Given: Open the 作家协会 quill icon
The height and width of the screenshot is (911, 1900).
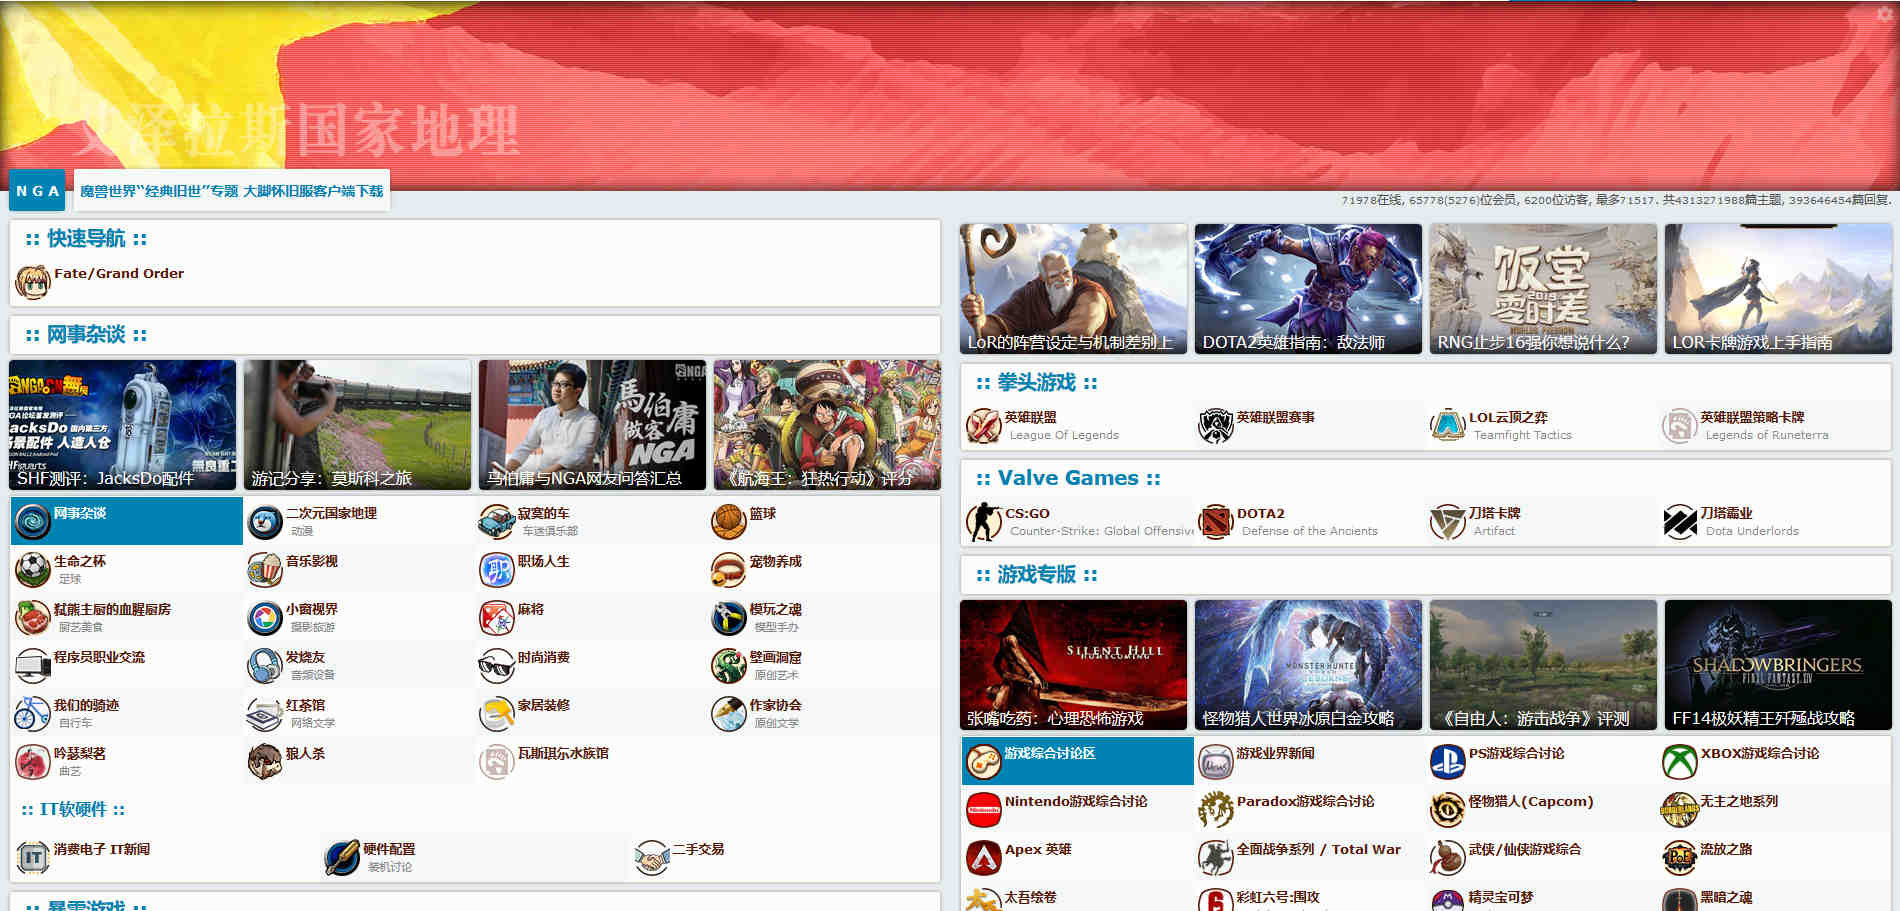Looking at the screenshot, I should pos(729,714).
